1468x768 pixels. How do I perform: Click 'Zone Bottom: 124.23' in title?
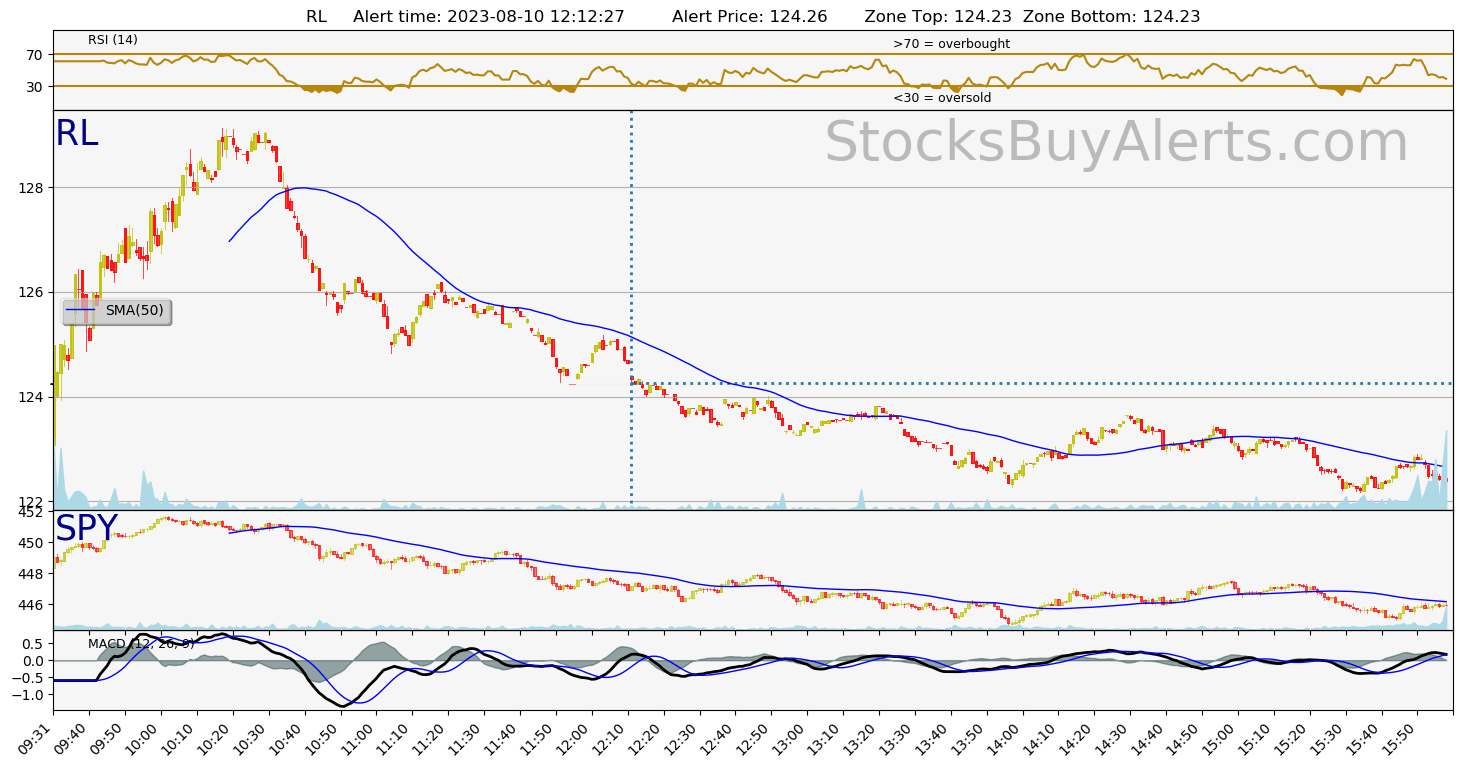coord(1112,16)
